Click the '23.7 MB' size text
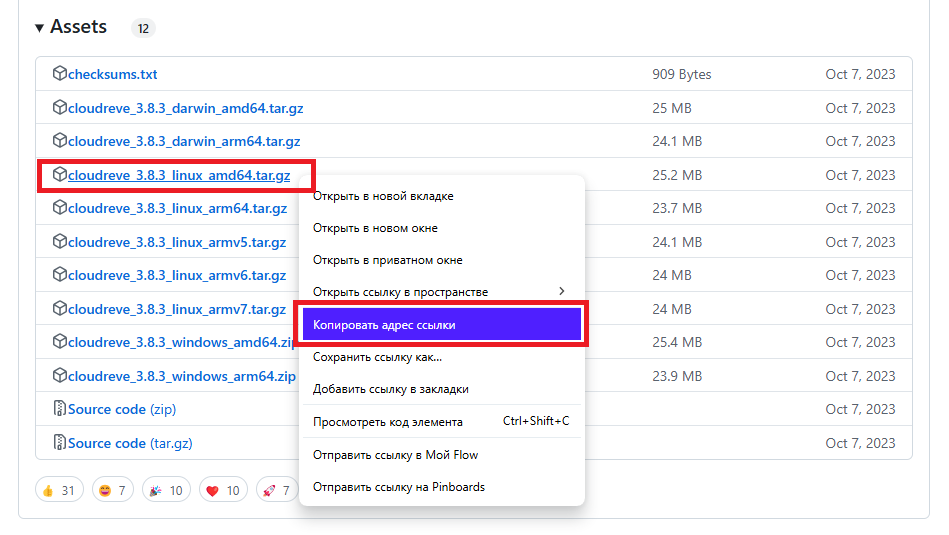This screenshot has width=949, height=535. (677, 209)
